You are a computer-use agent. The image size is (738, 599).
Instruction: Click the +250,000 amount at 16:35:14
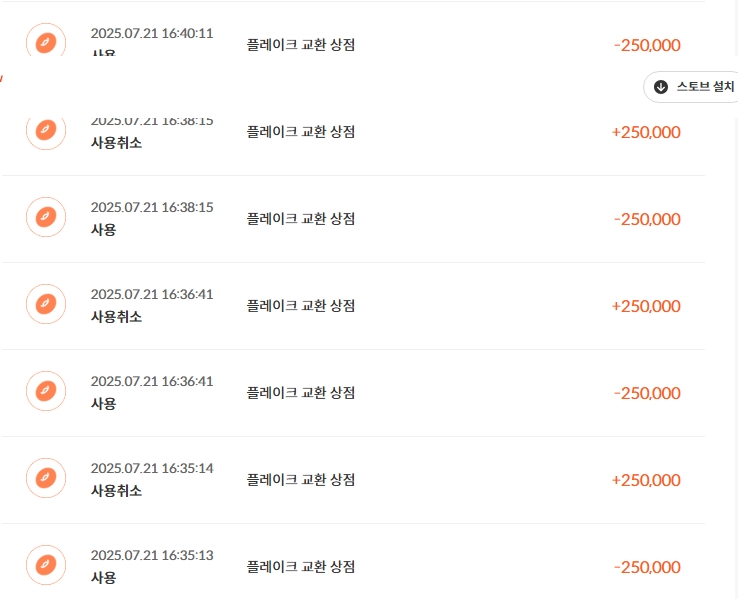coord(646,480)
